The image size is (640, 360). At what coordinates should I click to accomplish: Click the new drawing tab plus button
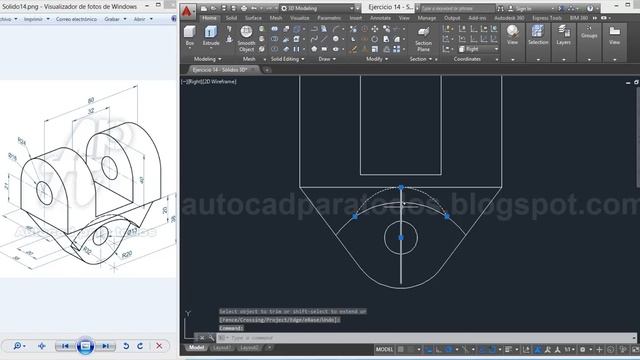(x=267, y=70)
